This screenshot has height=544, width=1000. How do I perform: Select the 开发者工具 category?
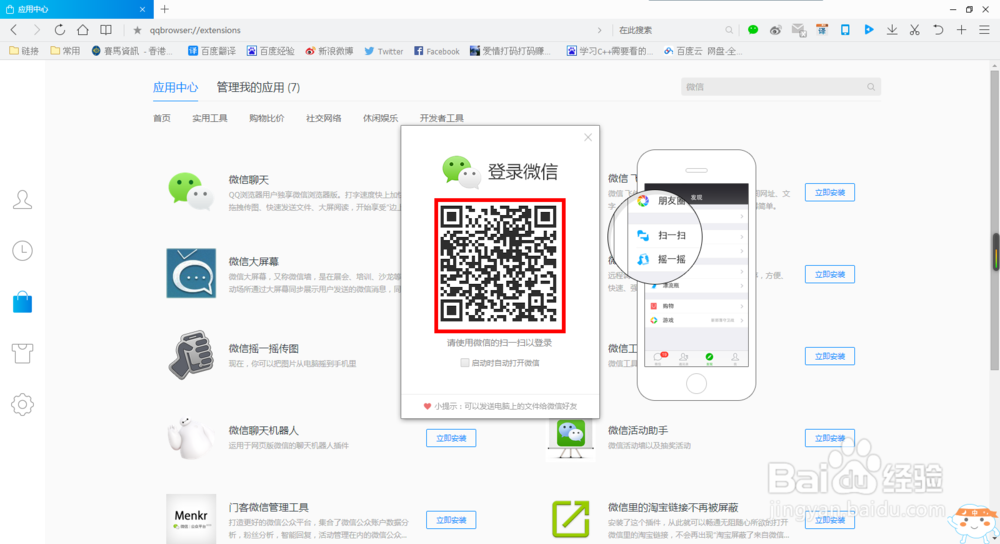(x=441, y=118)
